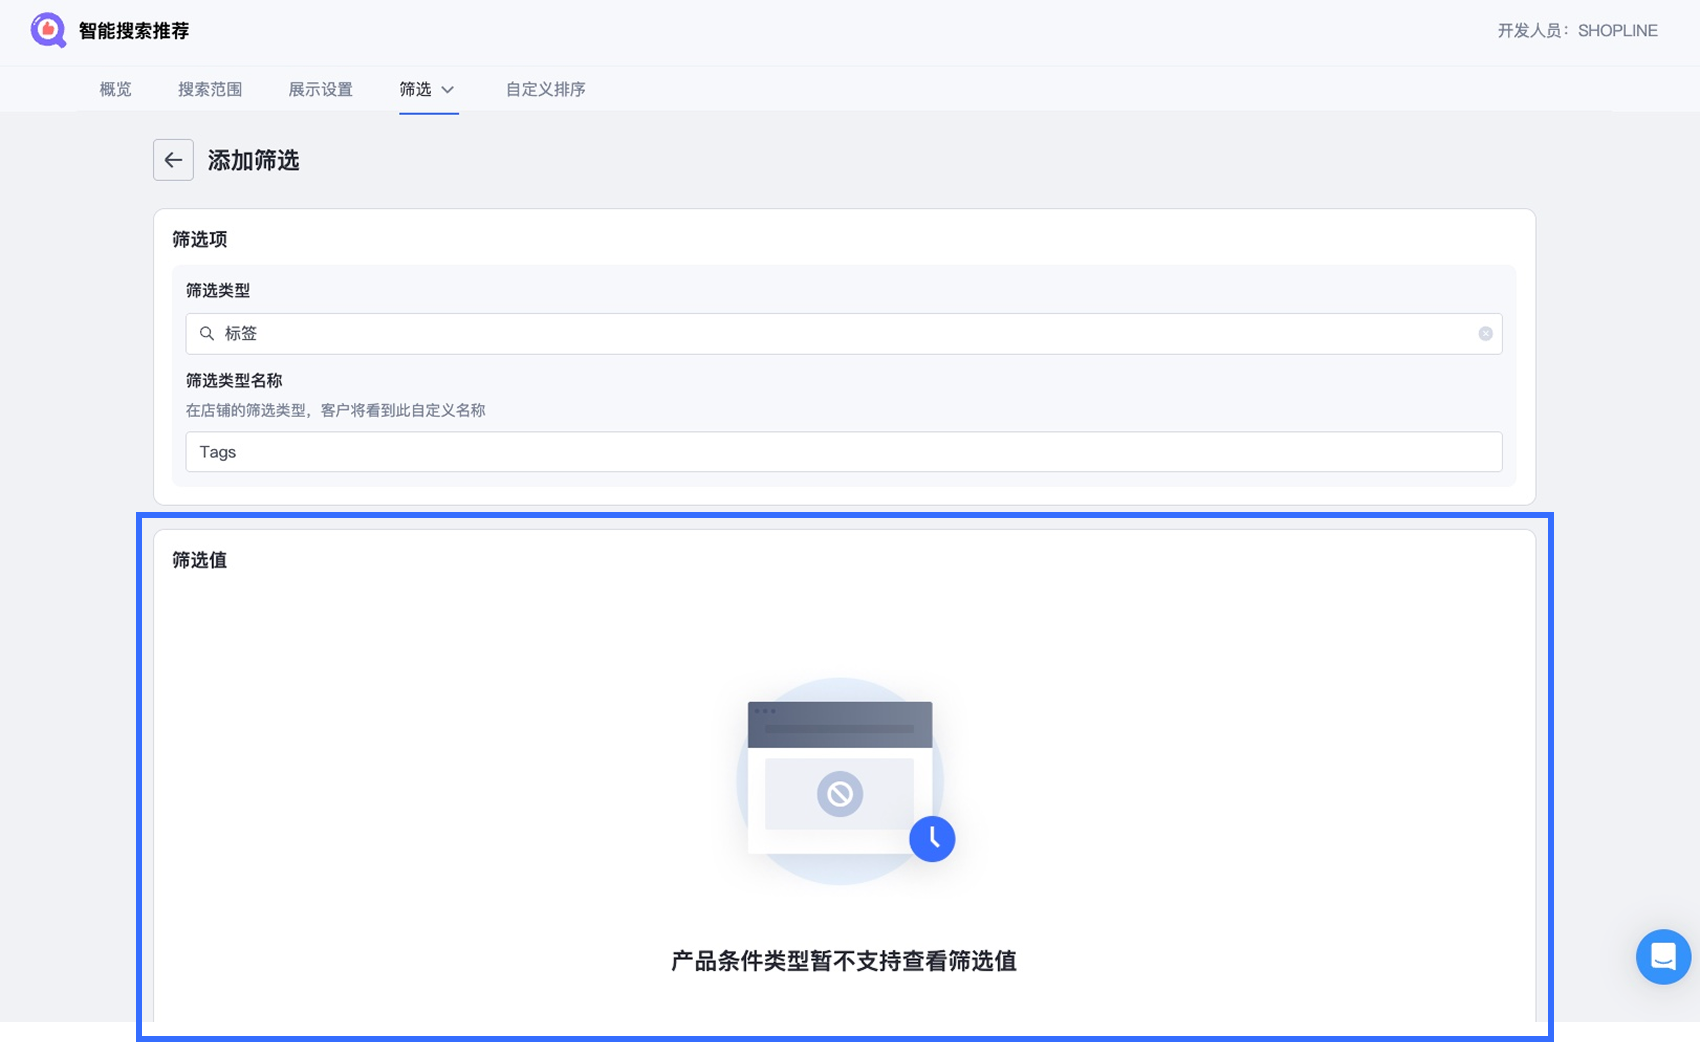Click the SHOPLINE developer label
Viewport: 1700px width, 1042px height.
[x=1615, y=31]
